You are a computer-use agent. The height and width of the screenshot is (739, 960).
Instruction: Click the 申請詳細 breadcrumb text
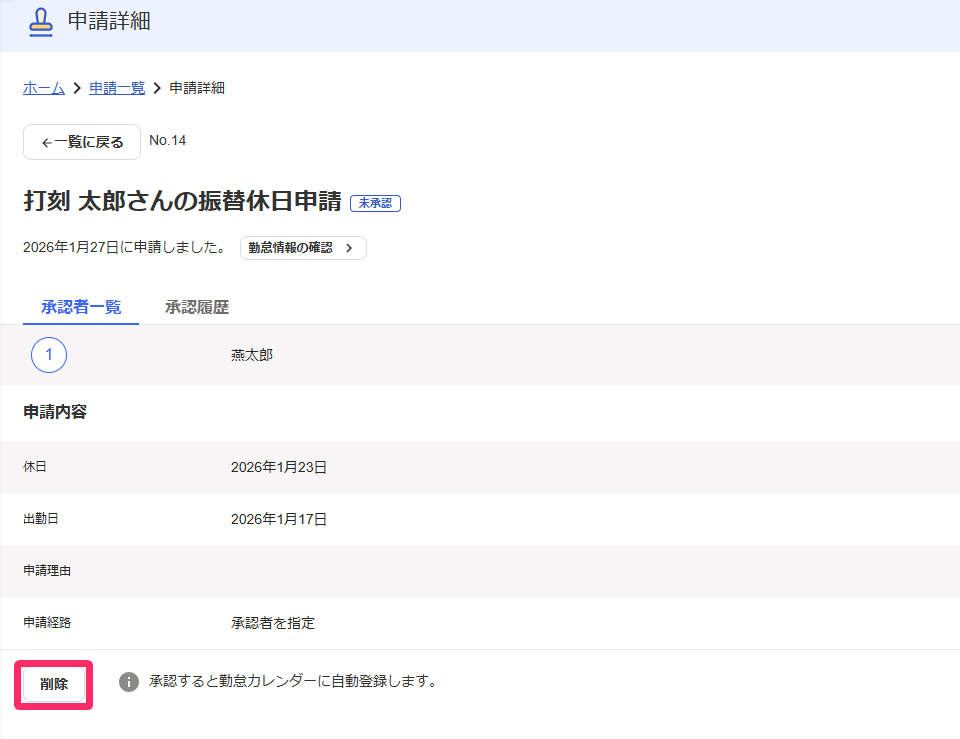click(197, 88)
